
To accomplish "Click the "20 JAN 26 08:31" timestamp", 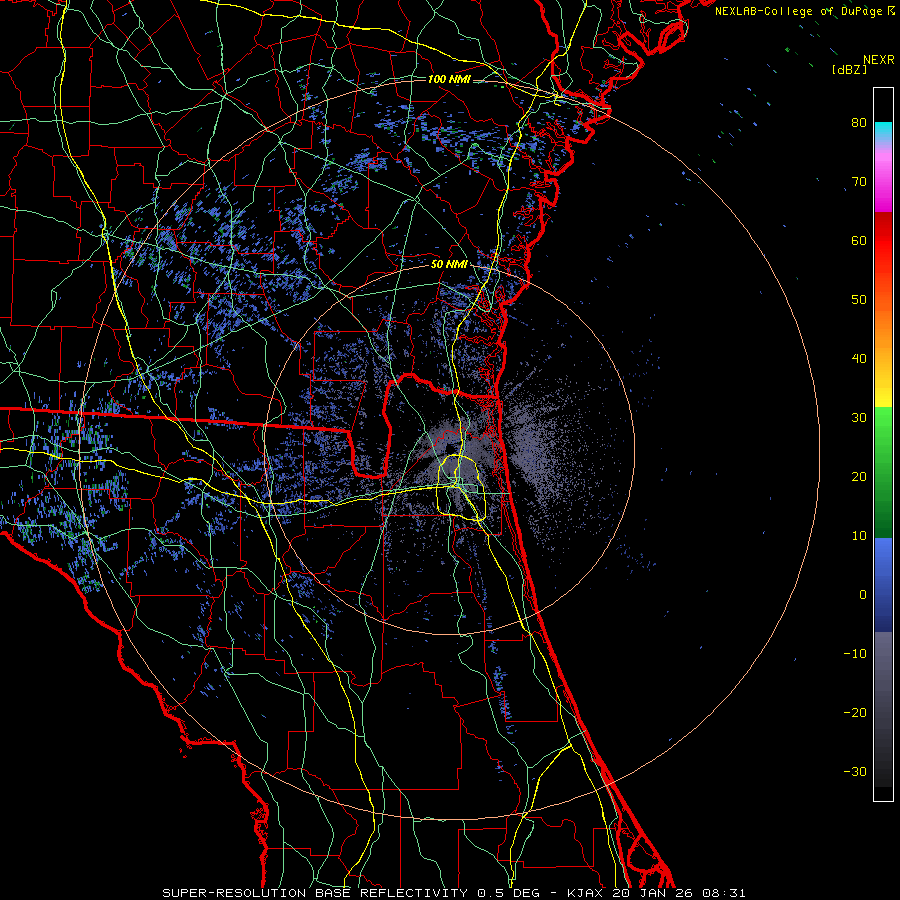I will 679,893.
